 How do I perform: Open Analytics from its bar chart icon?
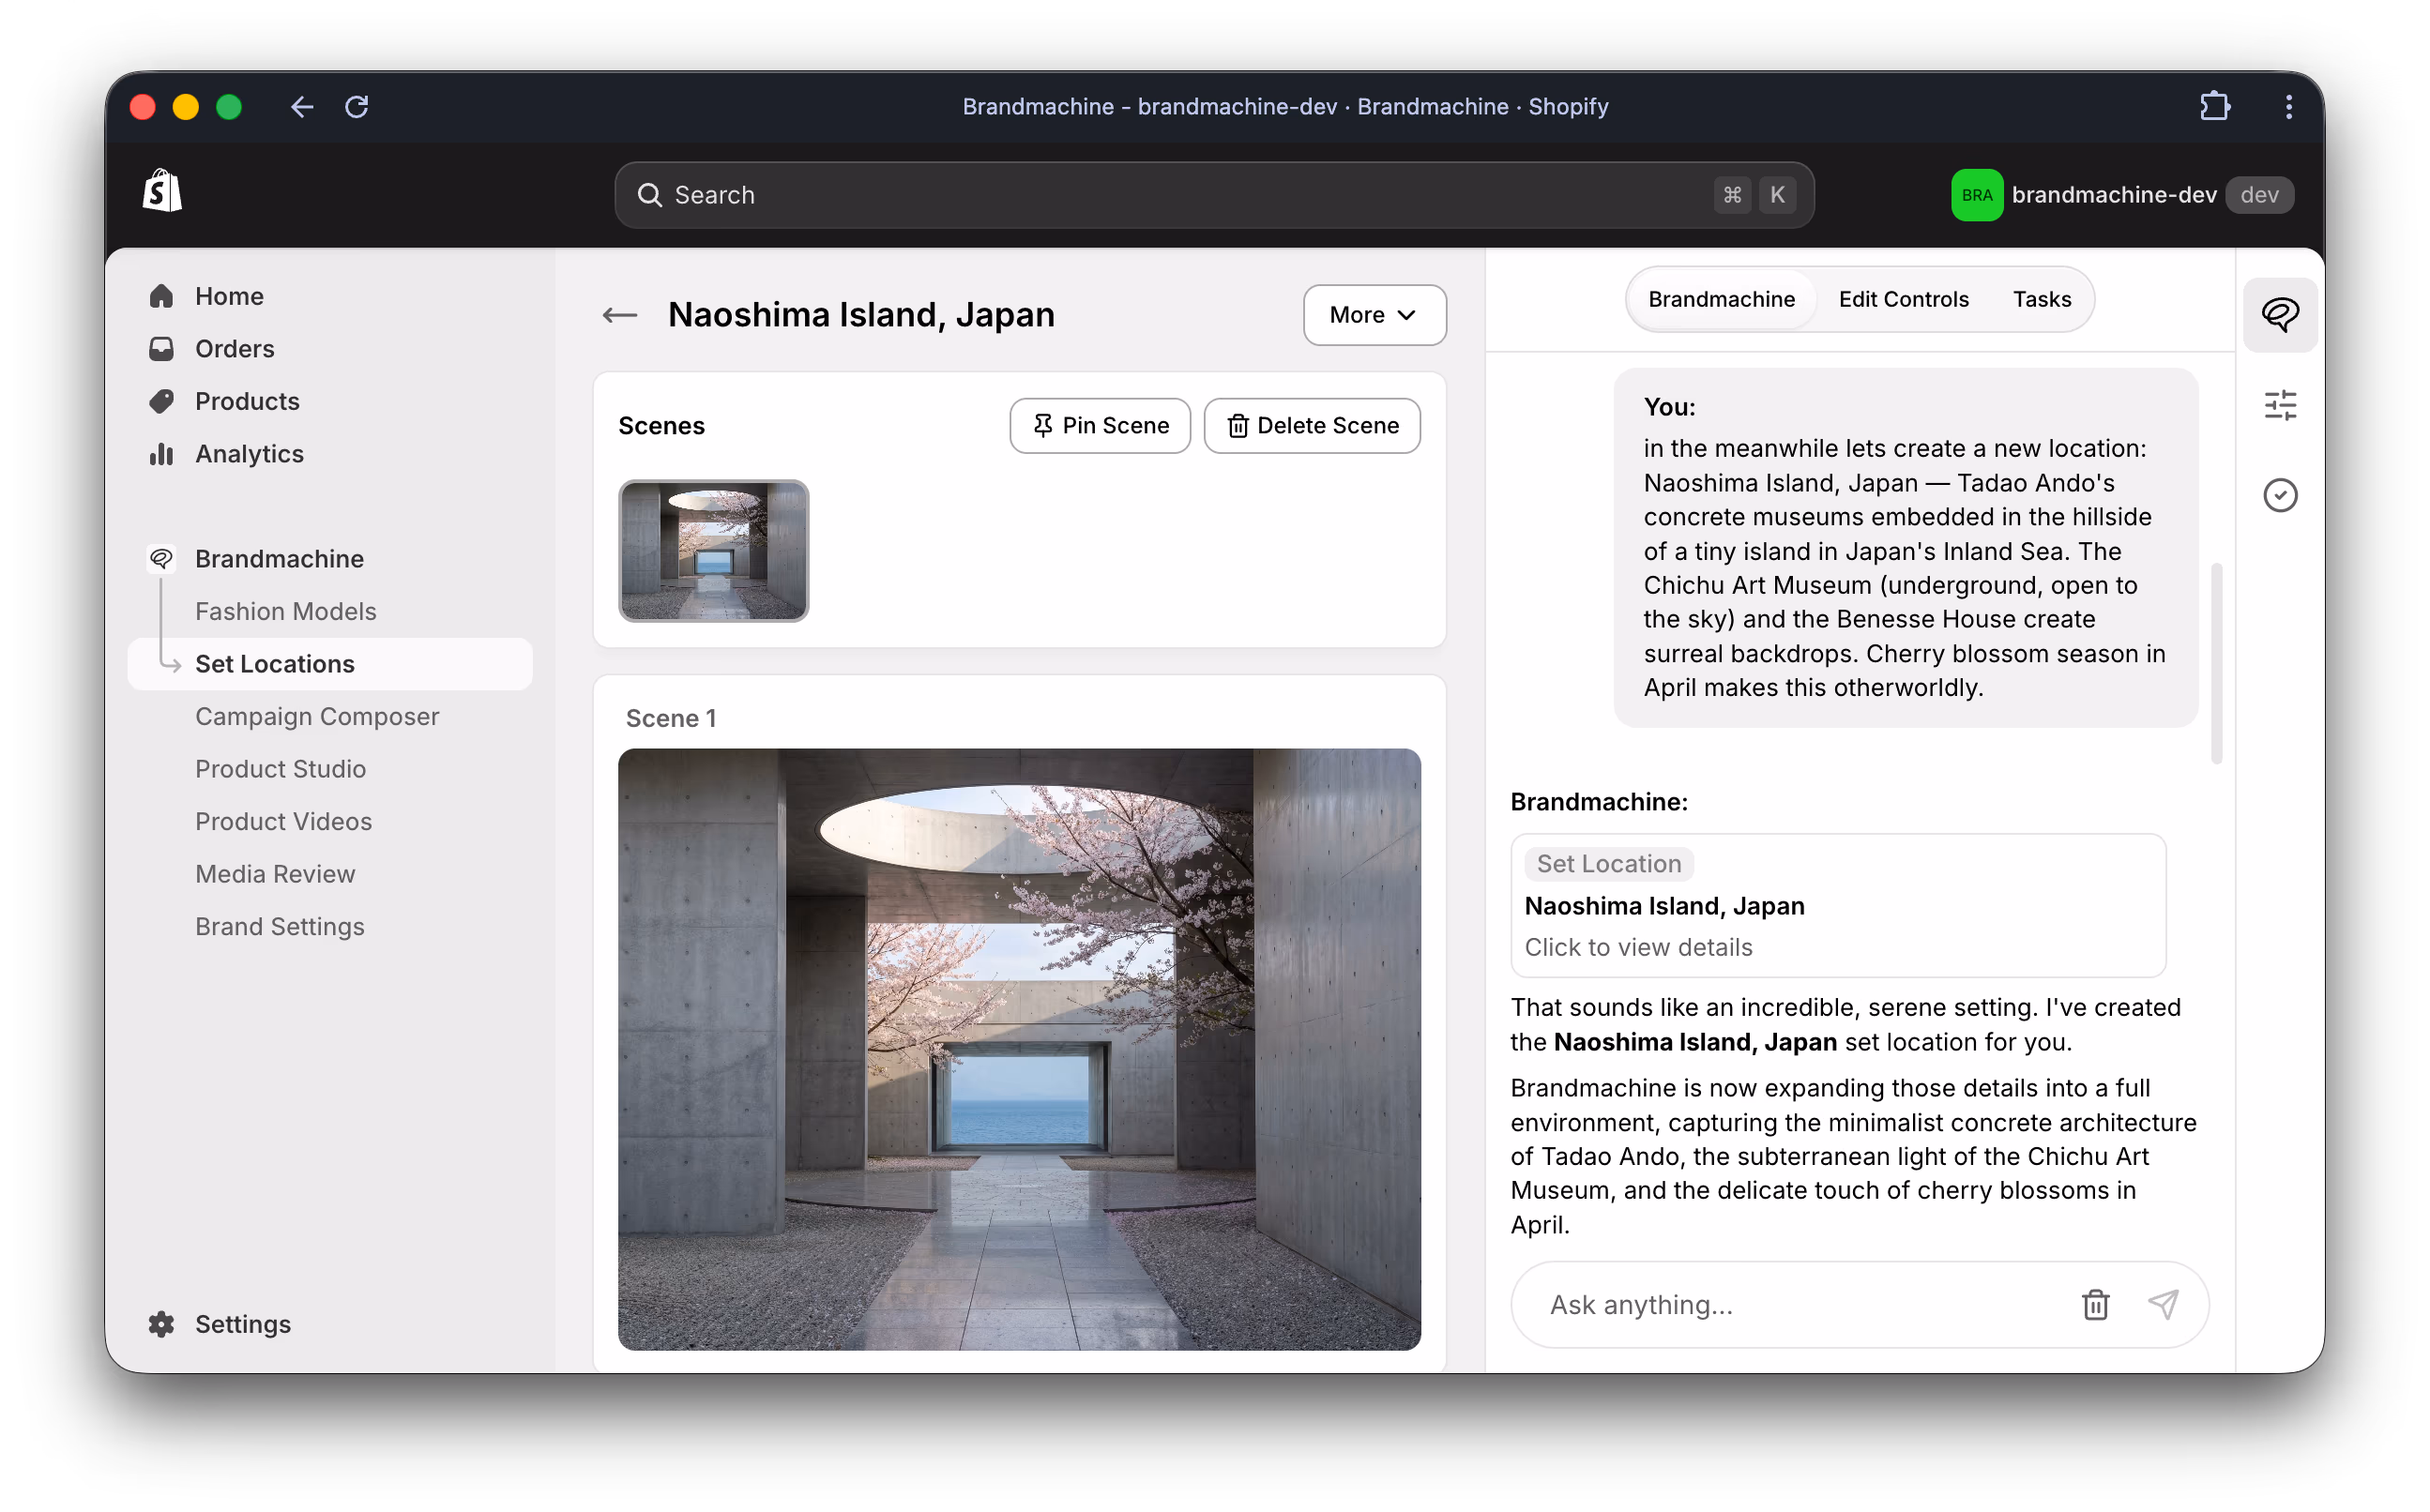coord(162,454)
